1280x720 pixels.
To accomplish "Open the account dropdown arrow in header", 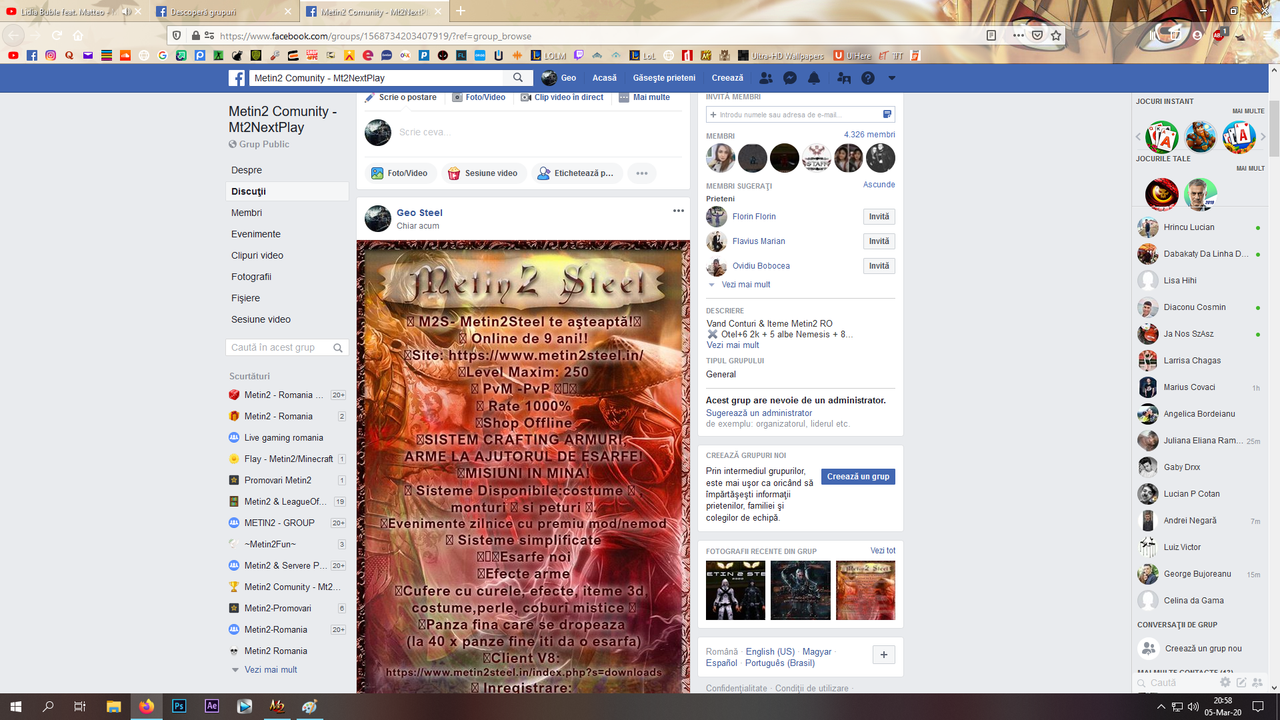I will pyautogui.click(x=892, y=78).
